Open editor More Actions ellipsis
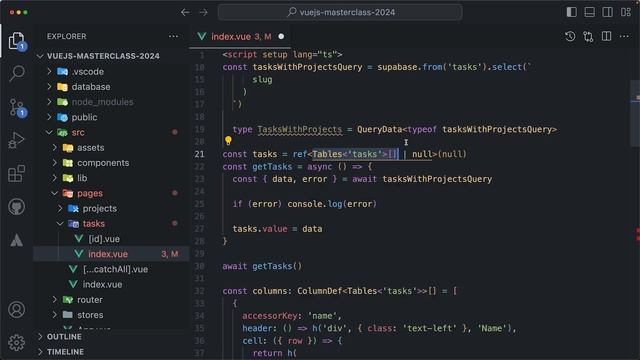Viewport: 640px width, 360px height. point(624,37)
